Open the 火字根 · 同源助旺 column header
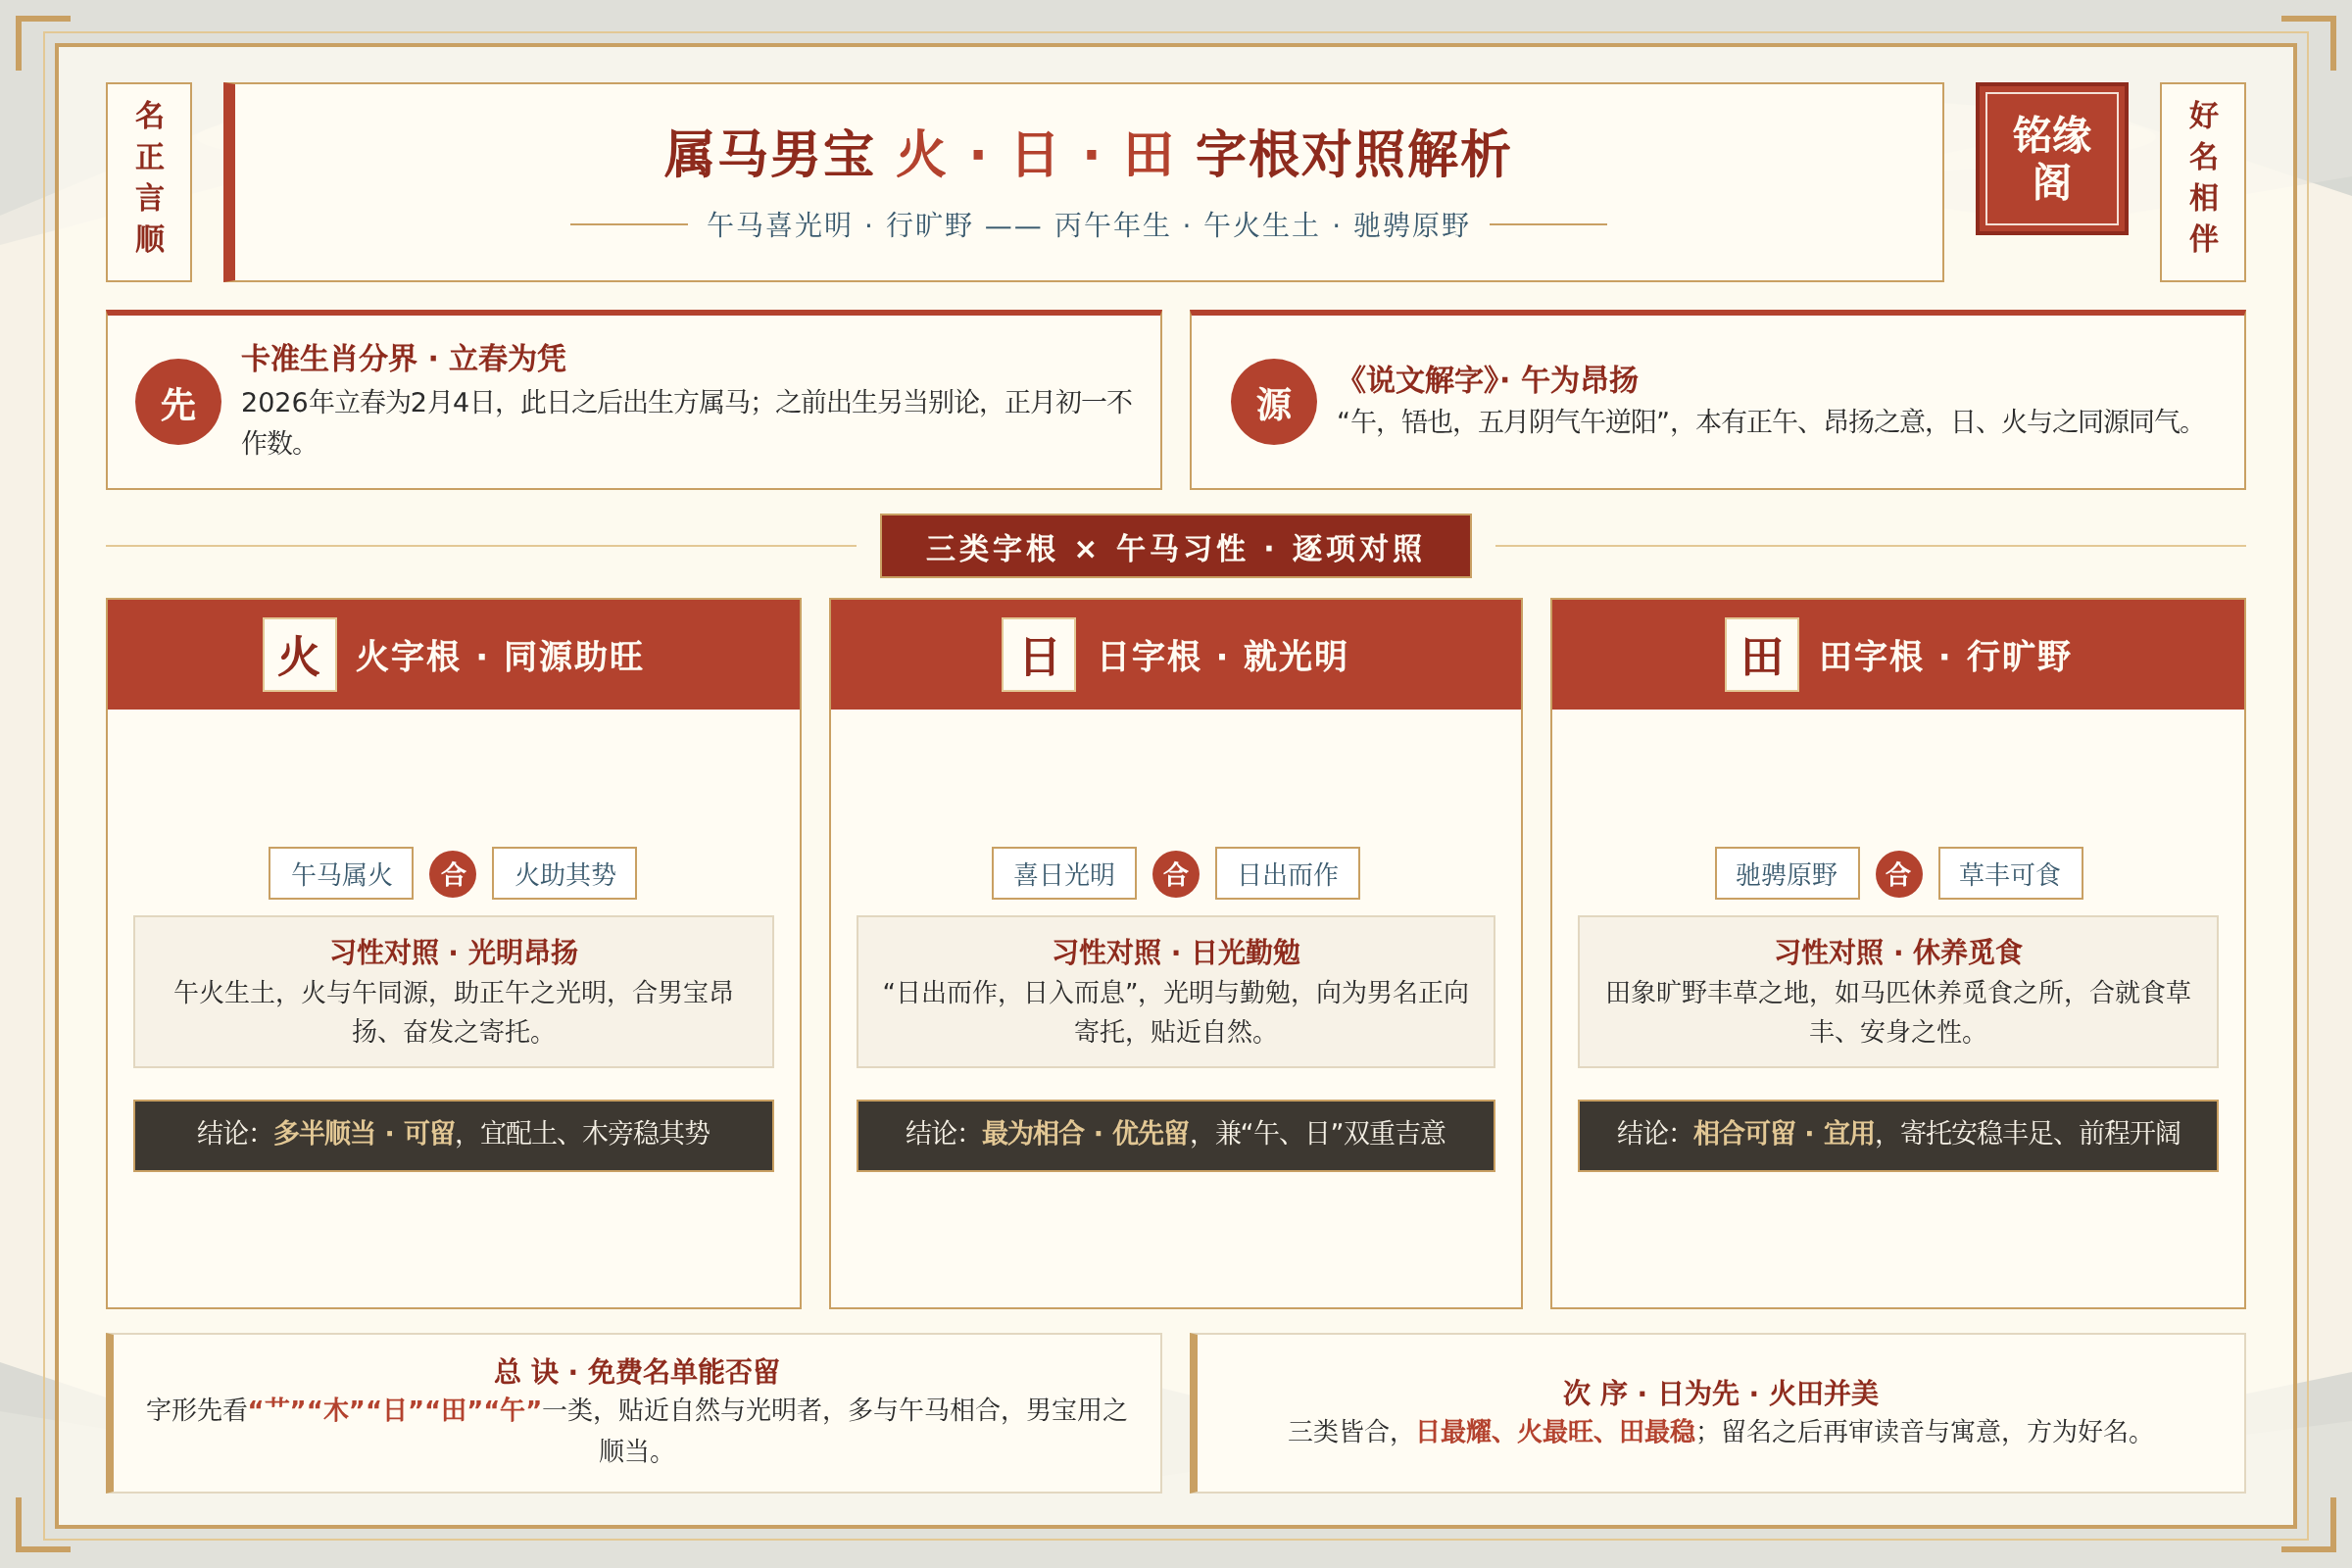The width and height of the screenshot is (2352, 1568). point(453,655)
